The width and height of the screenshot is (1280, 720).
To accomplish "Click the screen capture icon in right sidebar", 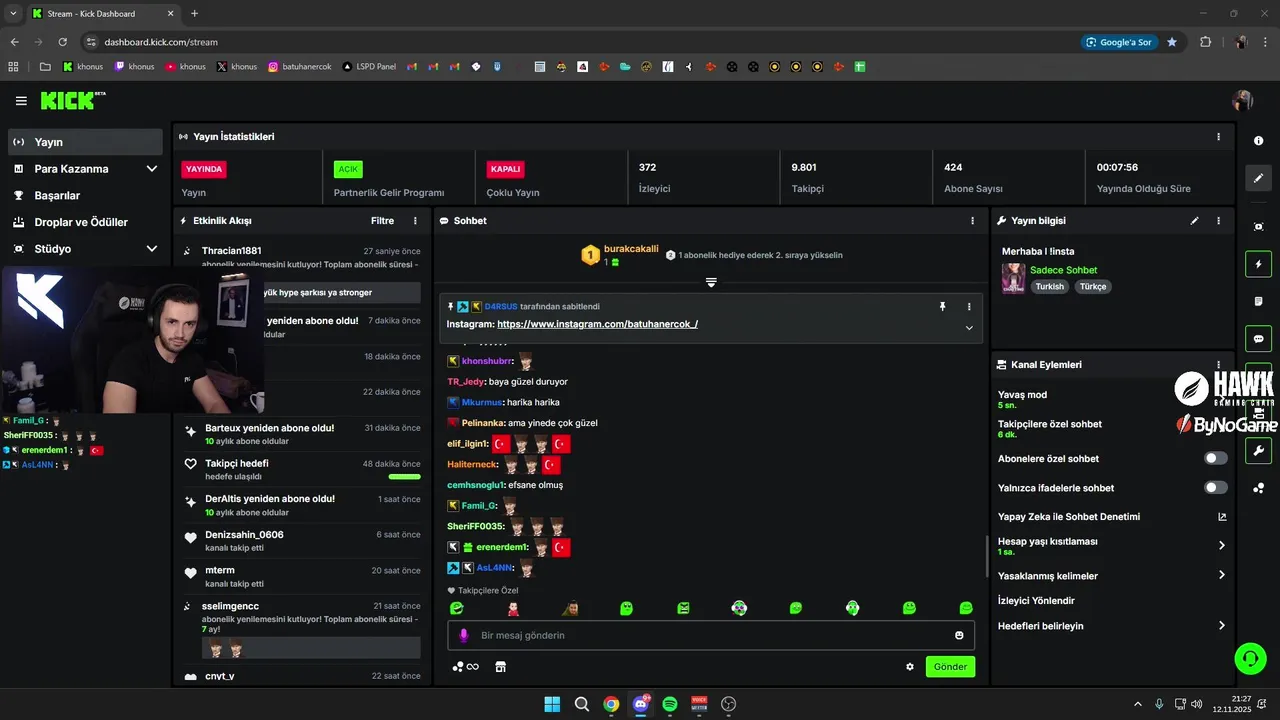I will point(1259,227).
